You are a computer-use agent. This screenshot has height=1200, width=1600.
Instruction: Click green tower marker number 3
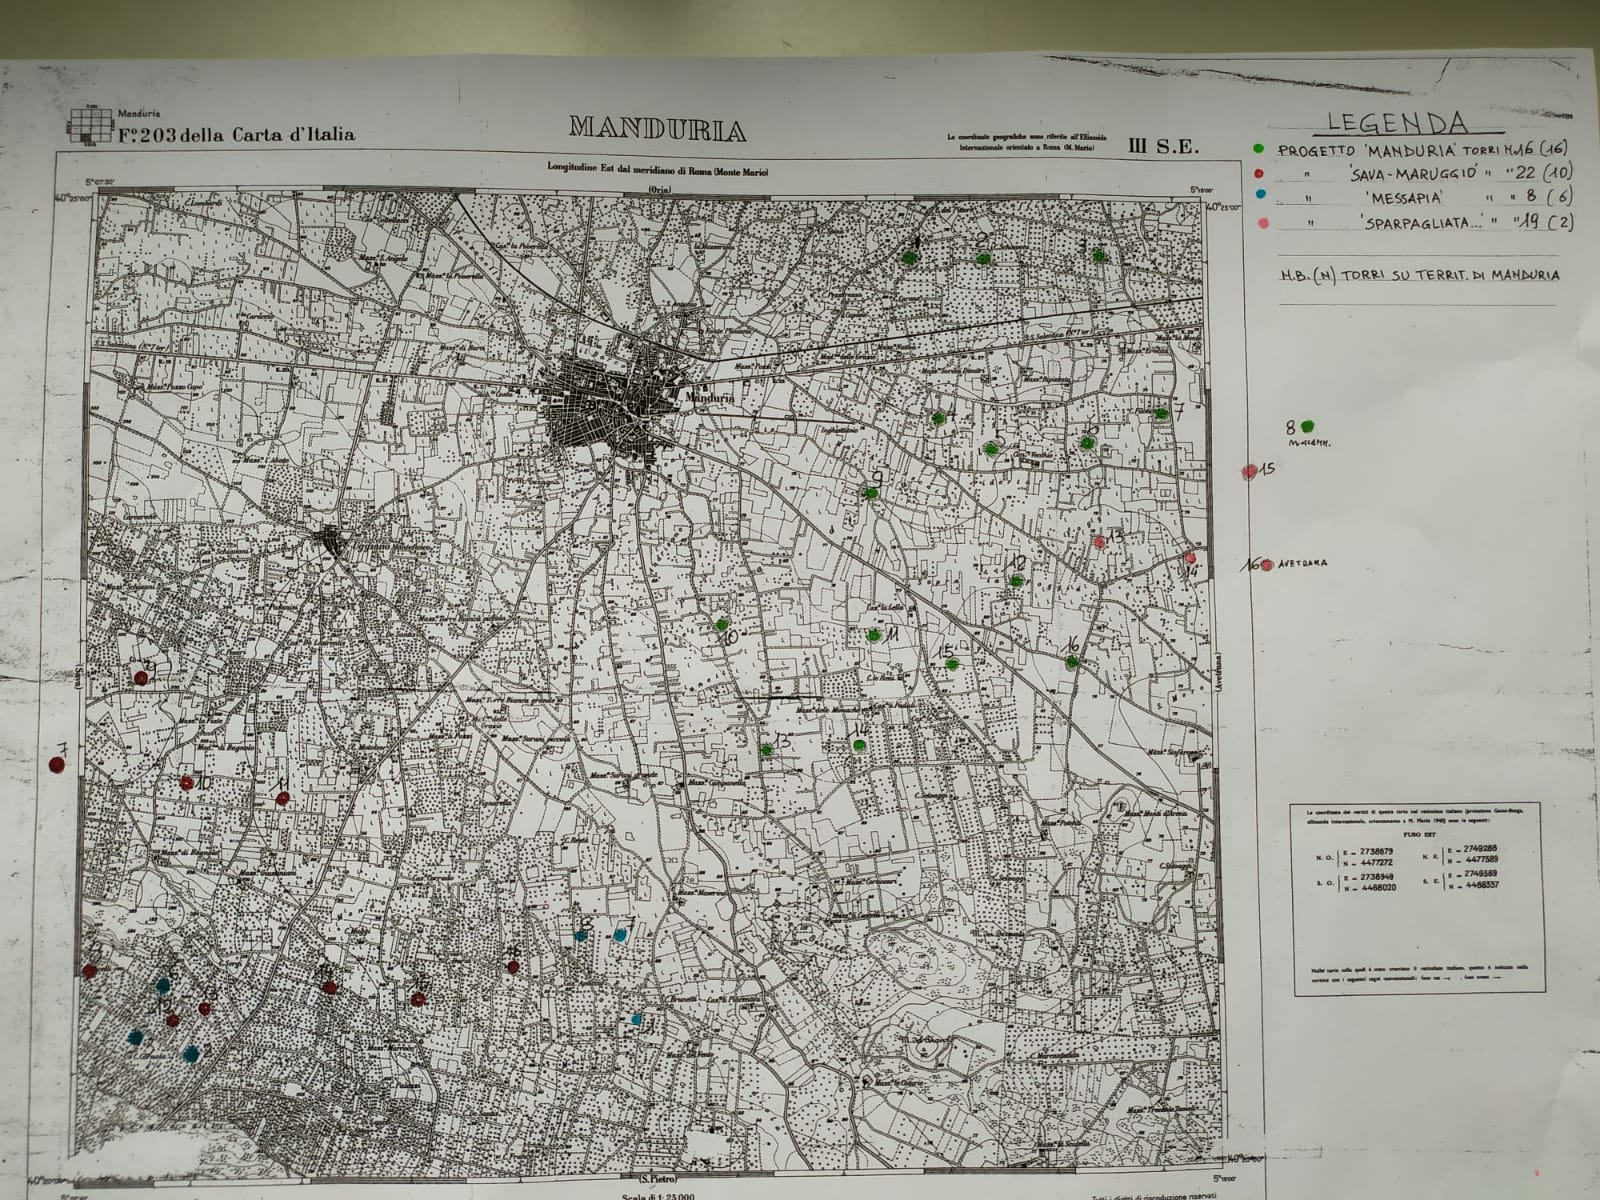tap(1099, 256)
